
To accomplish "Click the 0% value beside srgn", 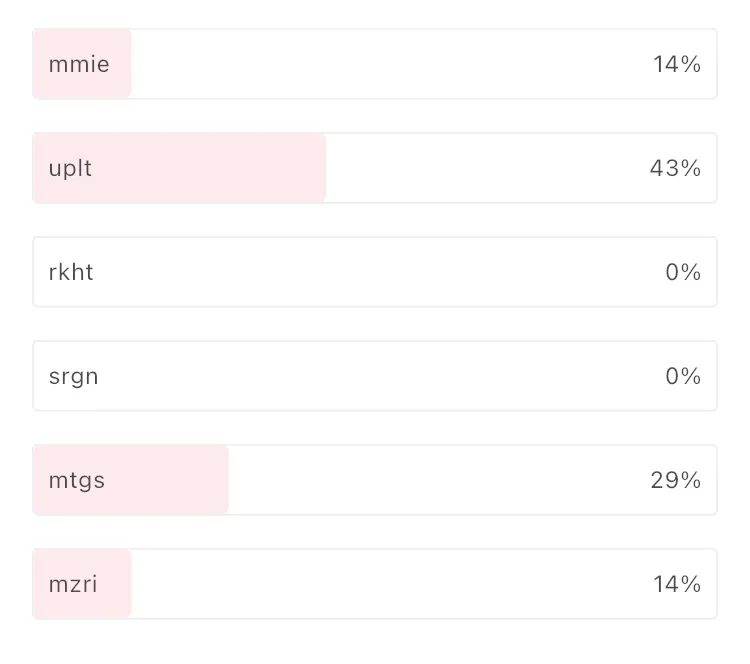I will point(683,376).
